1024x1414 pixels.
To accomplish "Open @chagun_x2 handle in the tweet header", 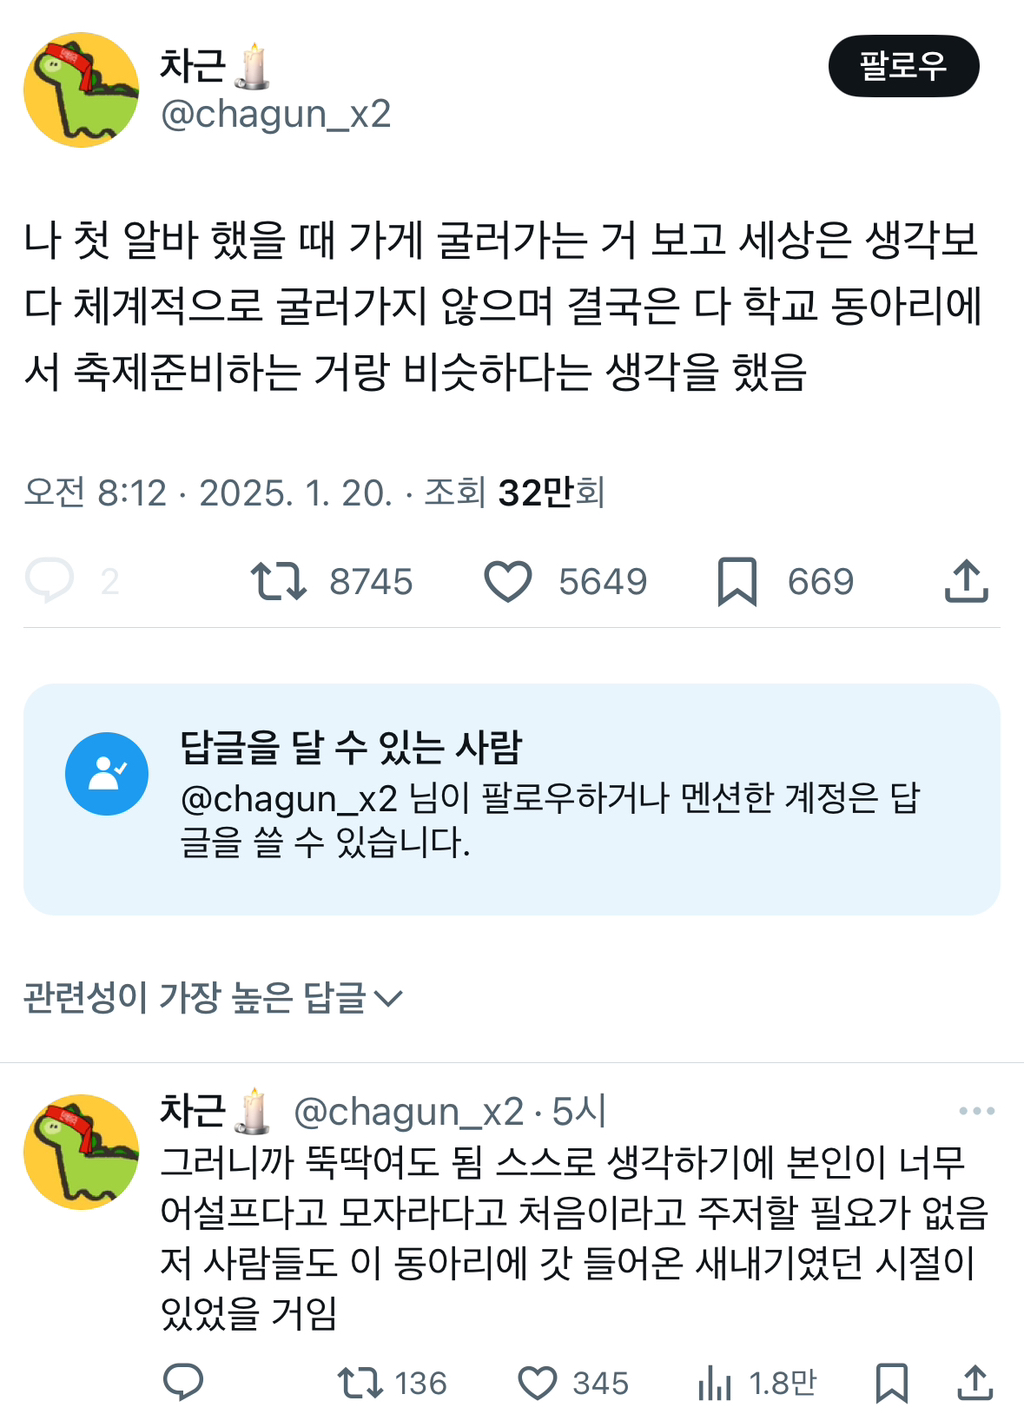I will (275, 114).
